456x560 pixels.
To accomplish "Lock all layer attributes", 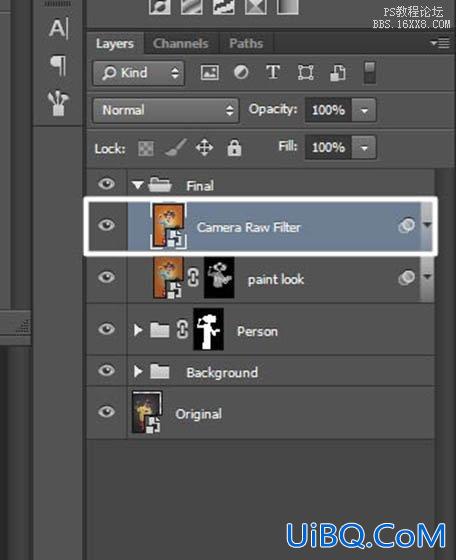I will pyautogui.click(x=234, y=148).
